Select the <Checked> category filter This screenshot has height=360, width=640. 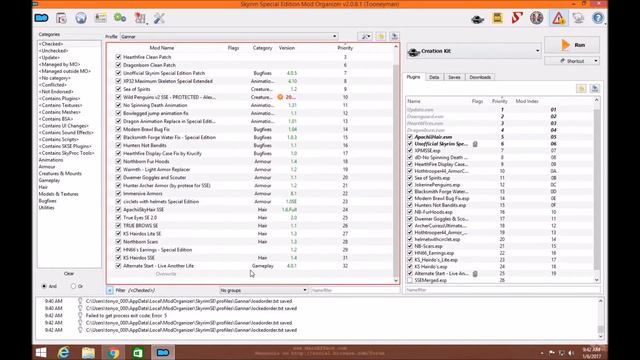point(51,44)
